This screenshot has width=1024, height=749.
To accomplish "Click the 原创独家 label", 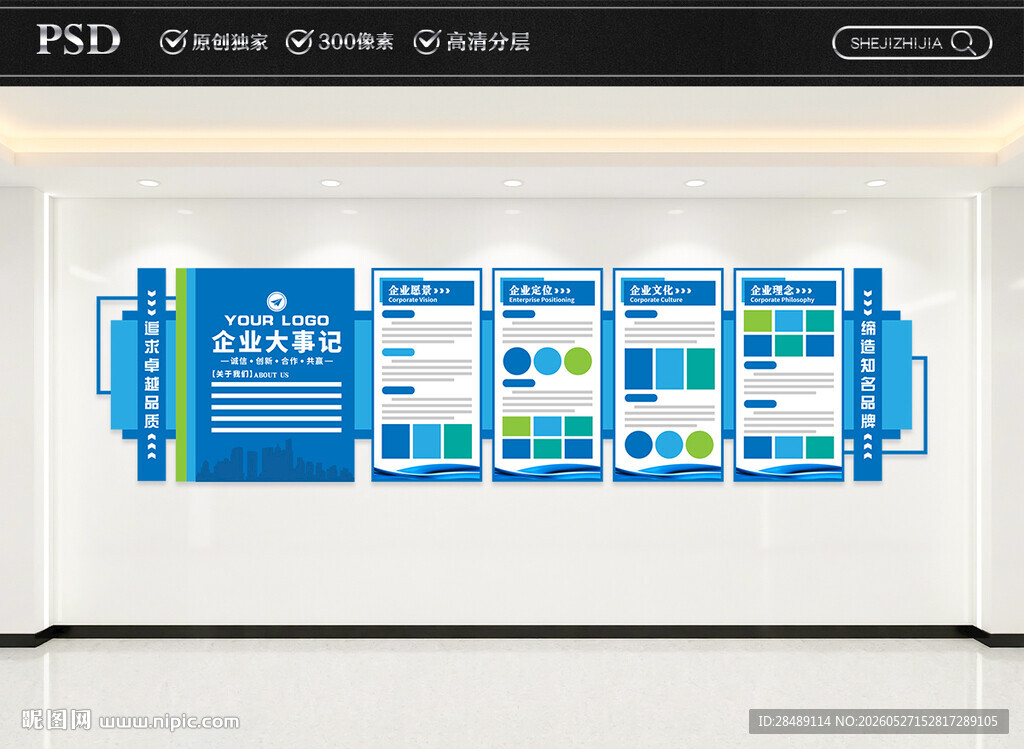I will point(229,42).
